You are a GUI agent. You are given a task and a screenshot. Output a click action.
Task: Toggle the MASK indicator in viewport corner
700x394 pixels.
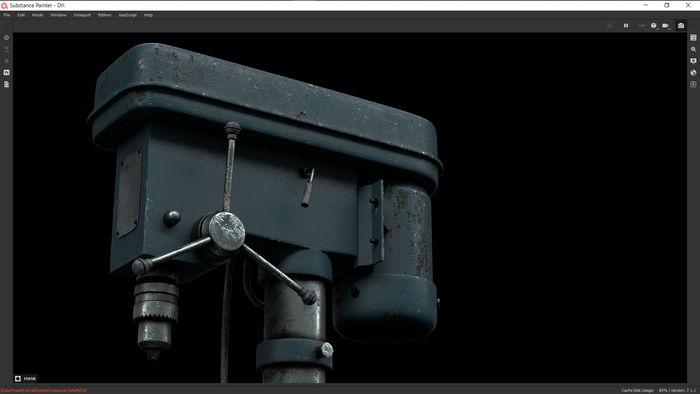(25, 378)
